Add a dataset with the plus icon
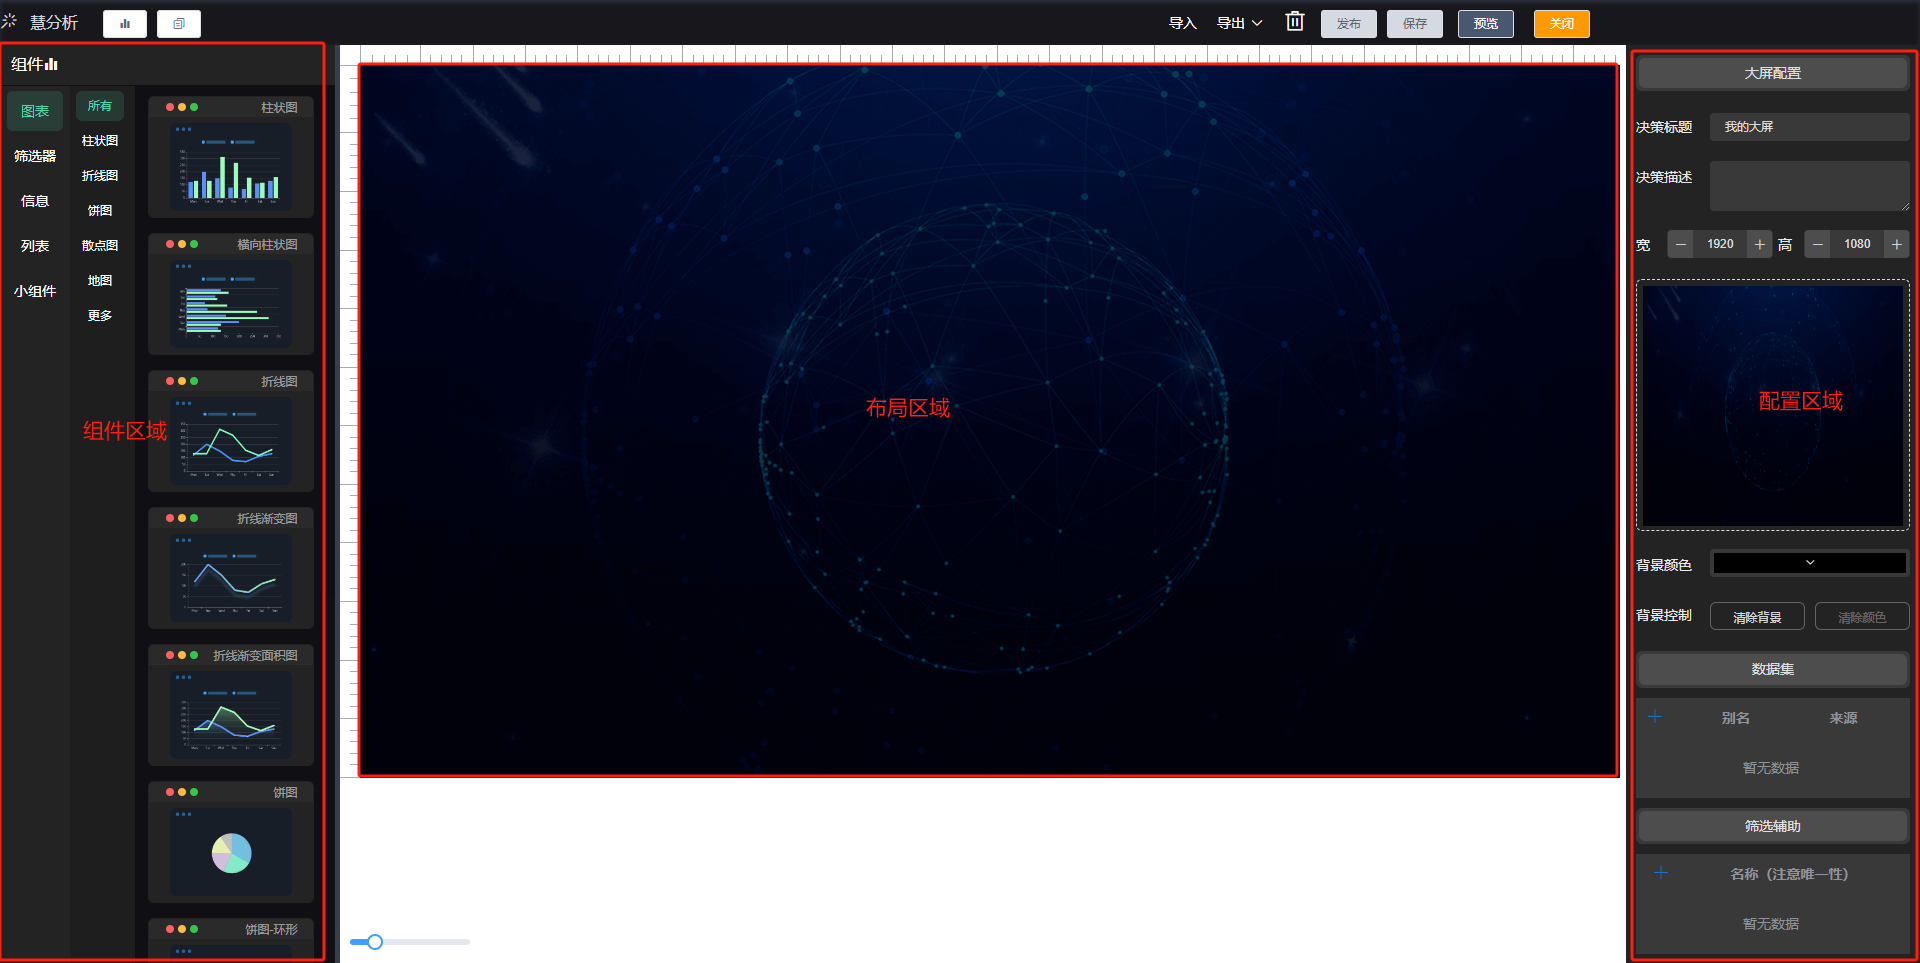1920x963 pixels. (1655, 717)
